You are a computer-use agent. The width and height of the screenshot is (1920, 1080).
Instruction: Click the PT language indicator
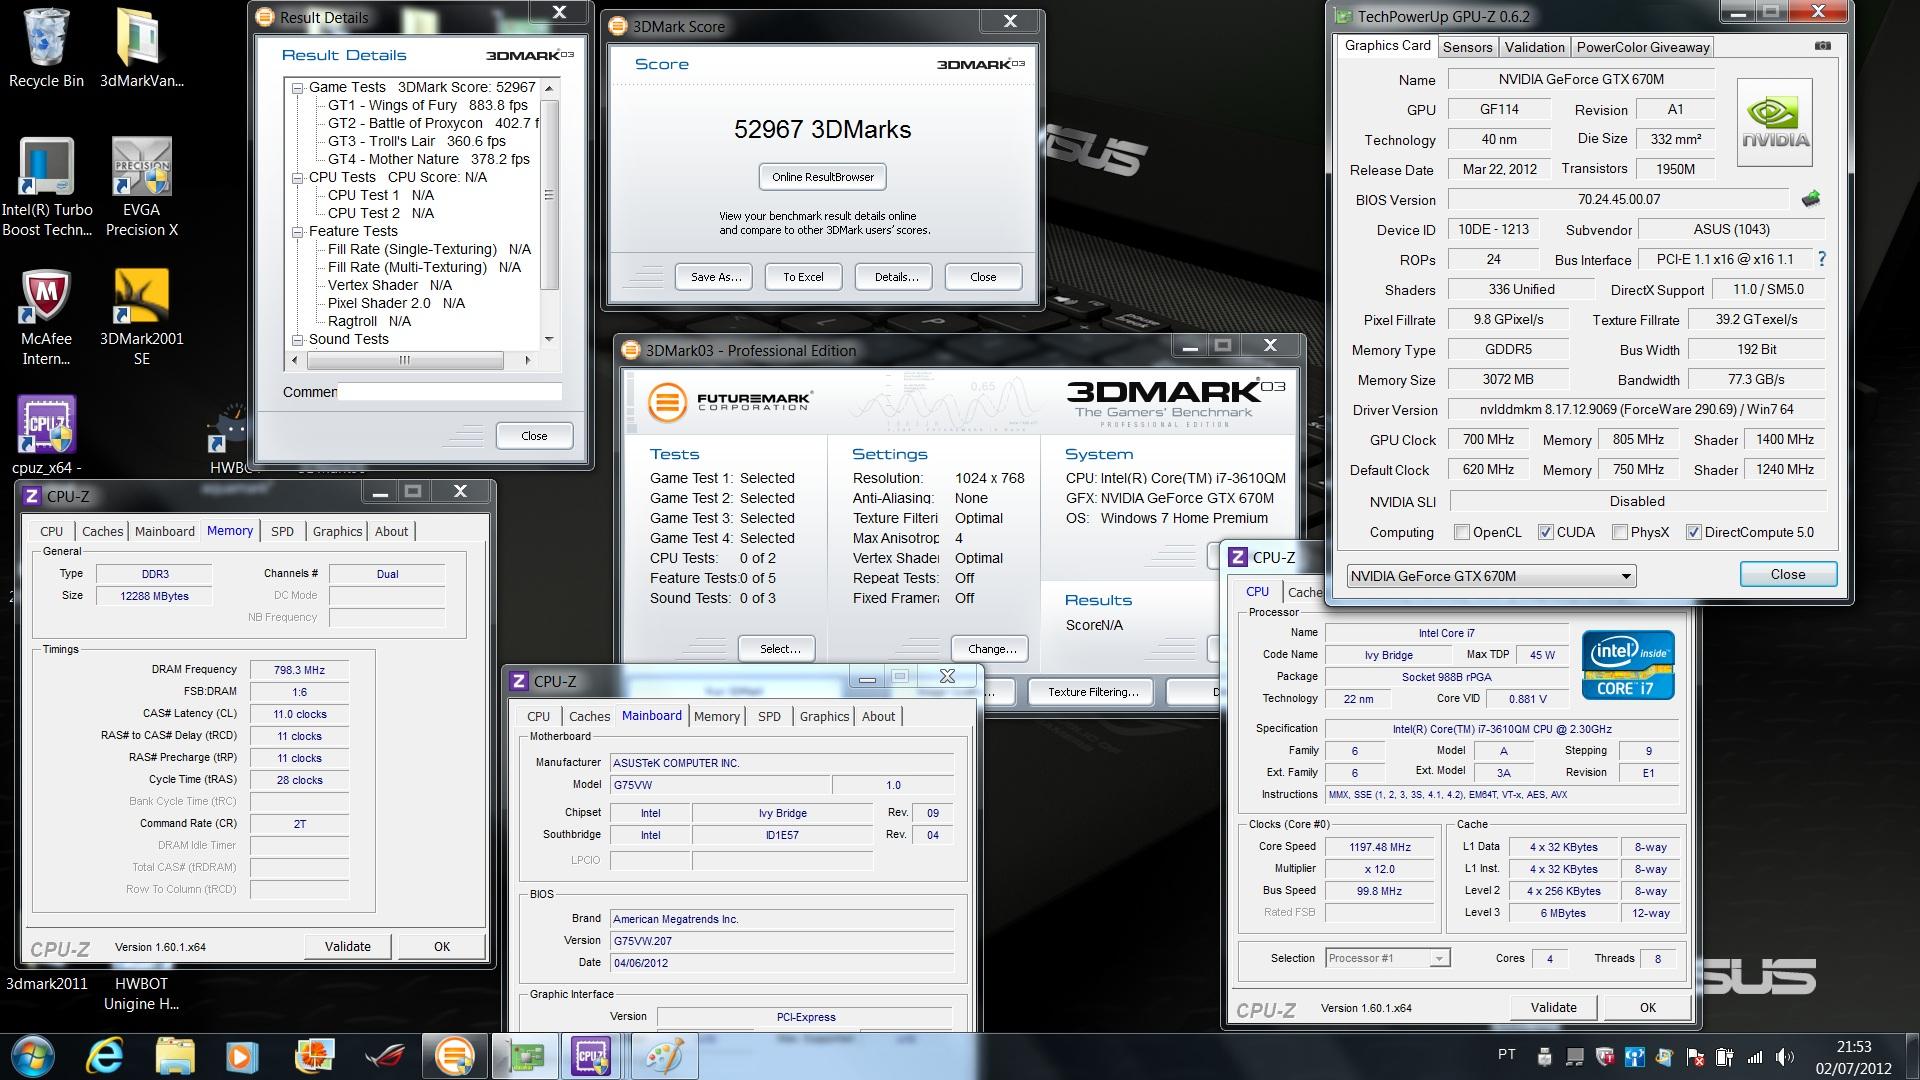pos(1506,1055)
